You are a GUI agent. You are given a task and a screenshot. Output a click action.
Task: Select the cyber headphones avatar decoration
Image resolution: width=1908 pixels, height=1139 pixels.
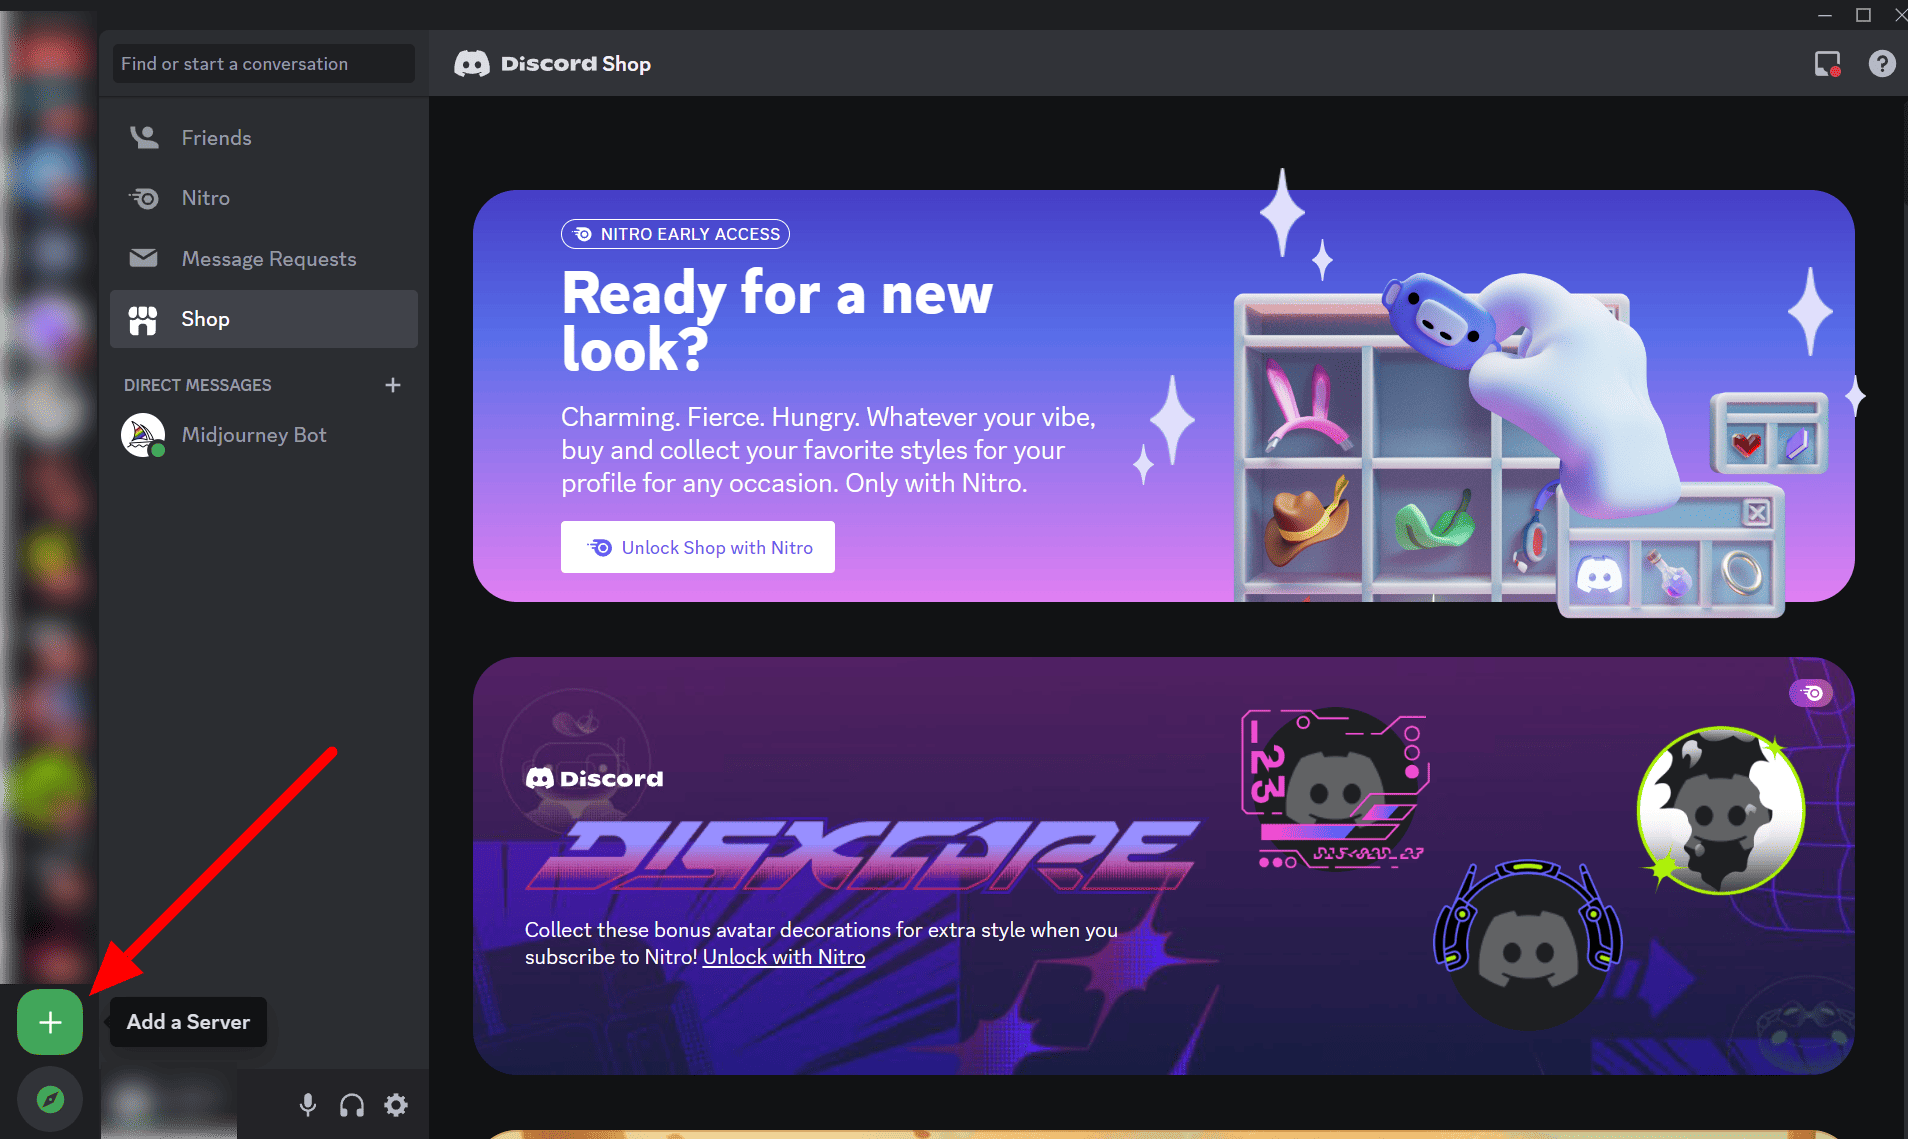pyautogui.click(x=1528, y=944)
